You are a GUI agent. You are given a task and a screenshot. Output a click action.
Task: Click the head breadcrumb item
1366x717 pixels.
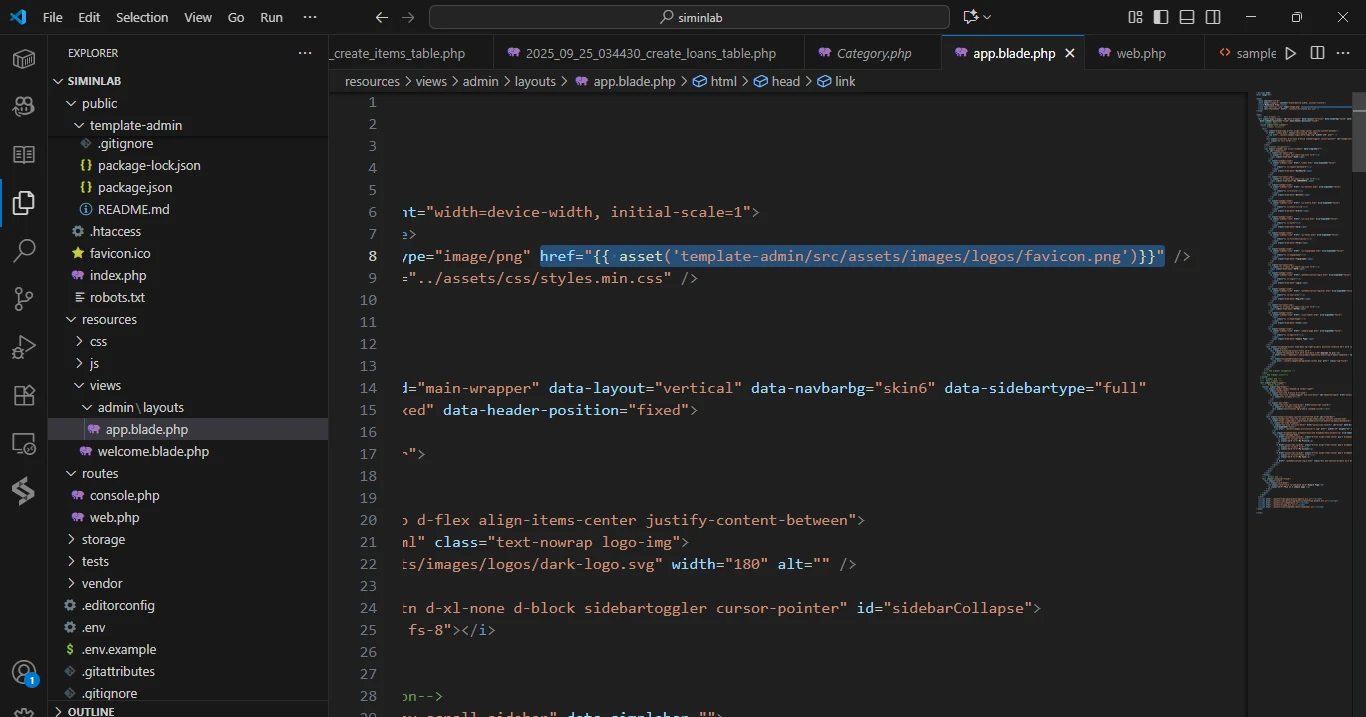point(785,81)
